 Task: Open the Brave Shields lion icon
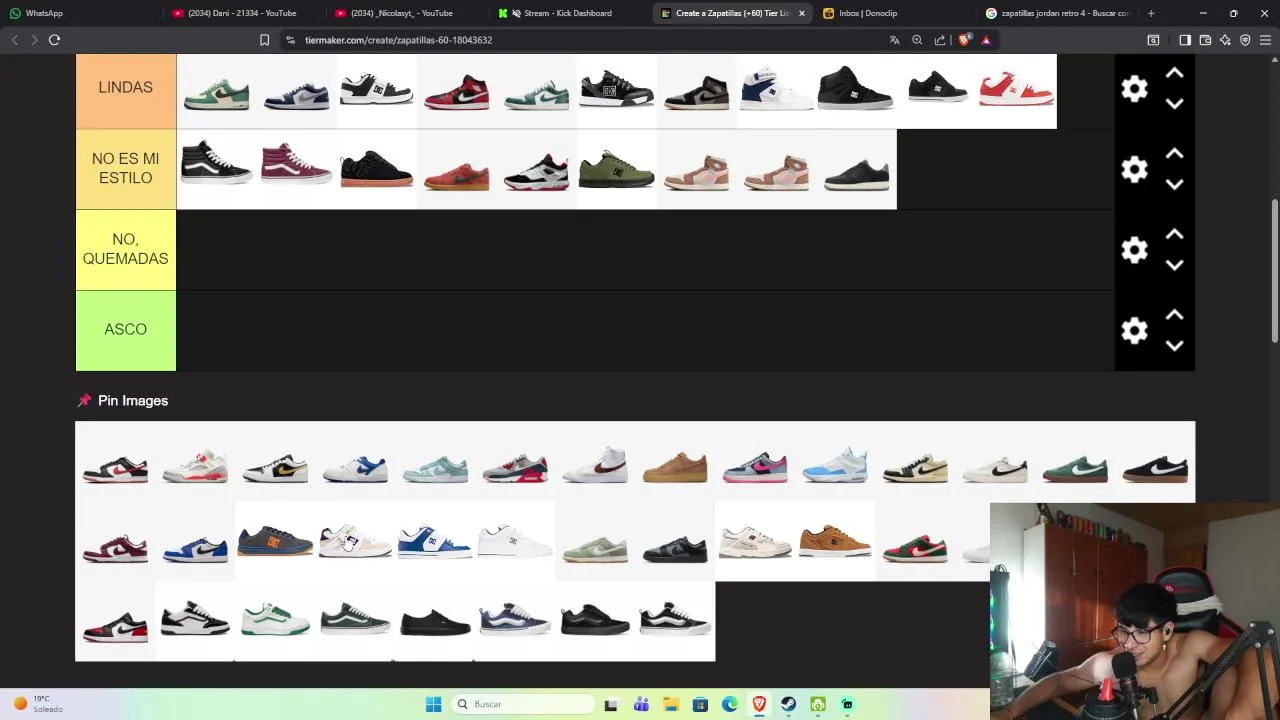click(964, 40)
